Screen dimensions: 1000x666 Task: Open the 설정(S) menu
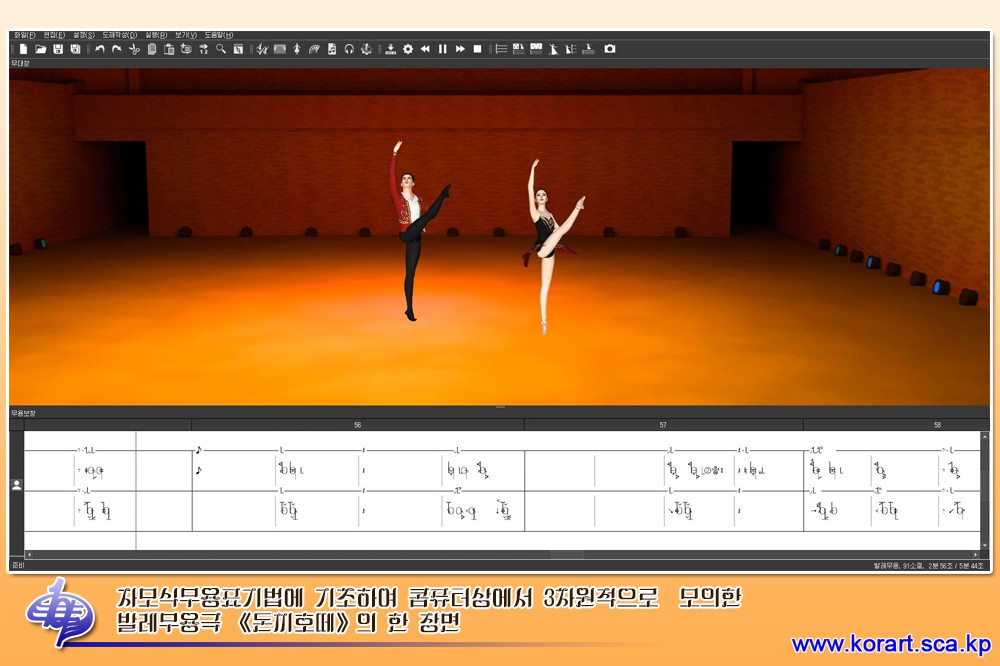tap(84, 35)
